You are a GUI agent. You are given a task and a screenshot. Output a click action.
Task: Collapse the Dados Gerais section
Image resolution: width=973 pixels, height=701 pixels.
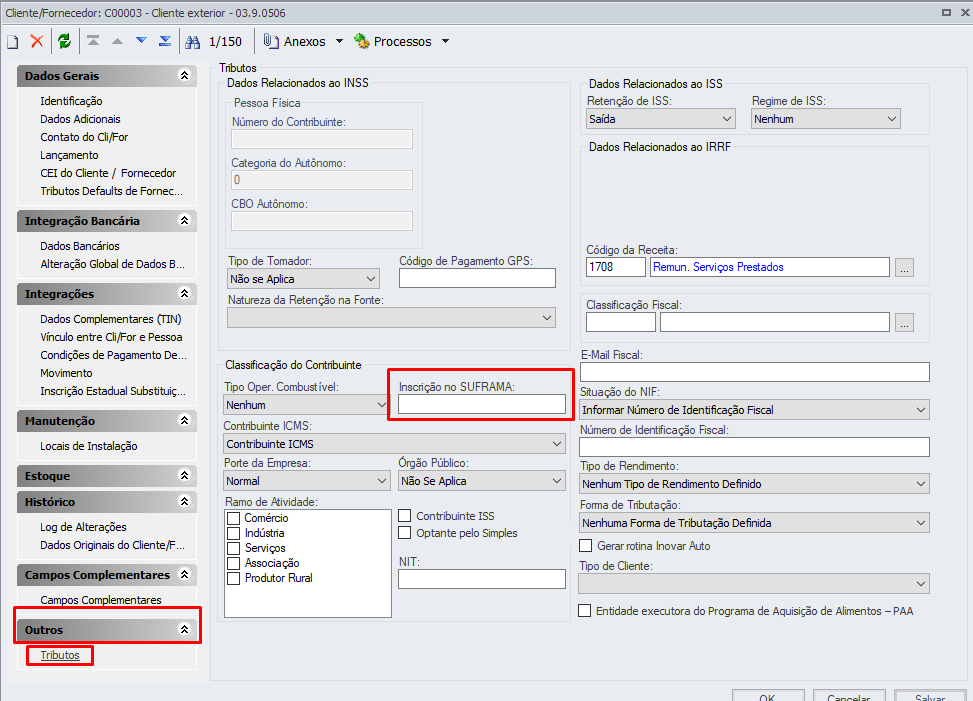point(184,76)
